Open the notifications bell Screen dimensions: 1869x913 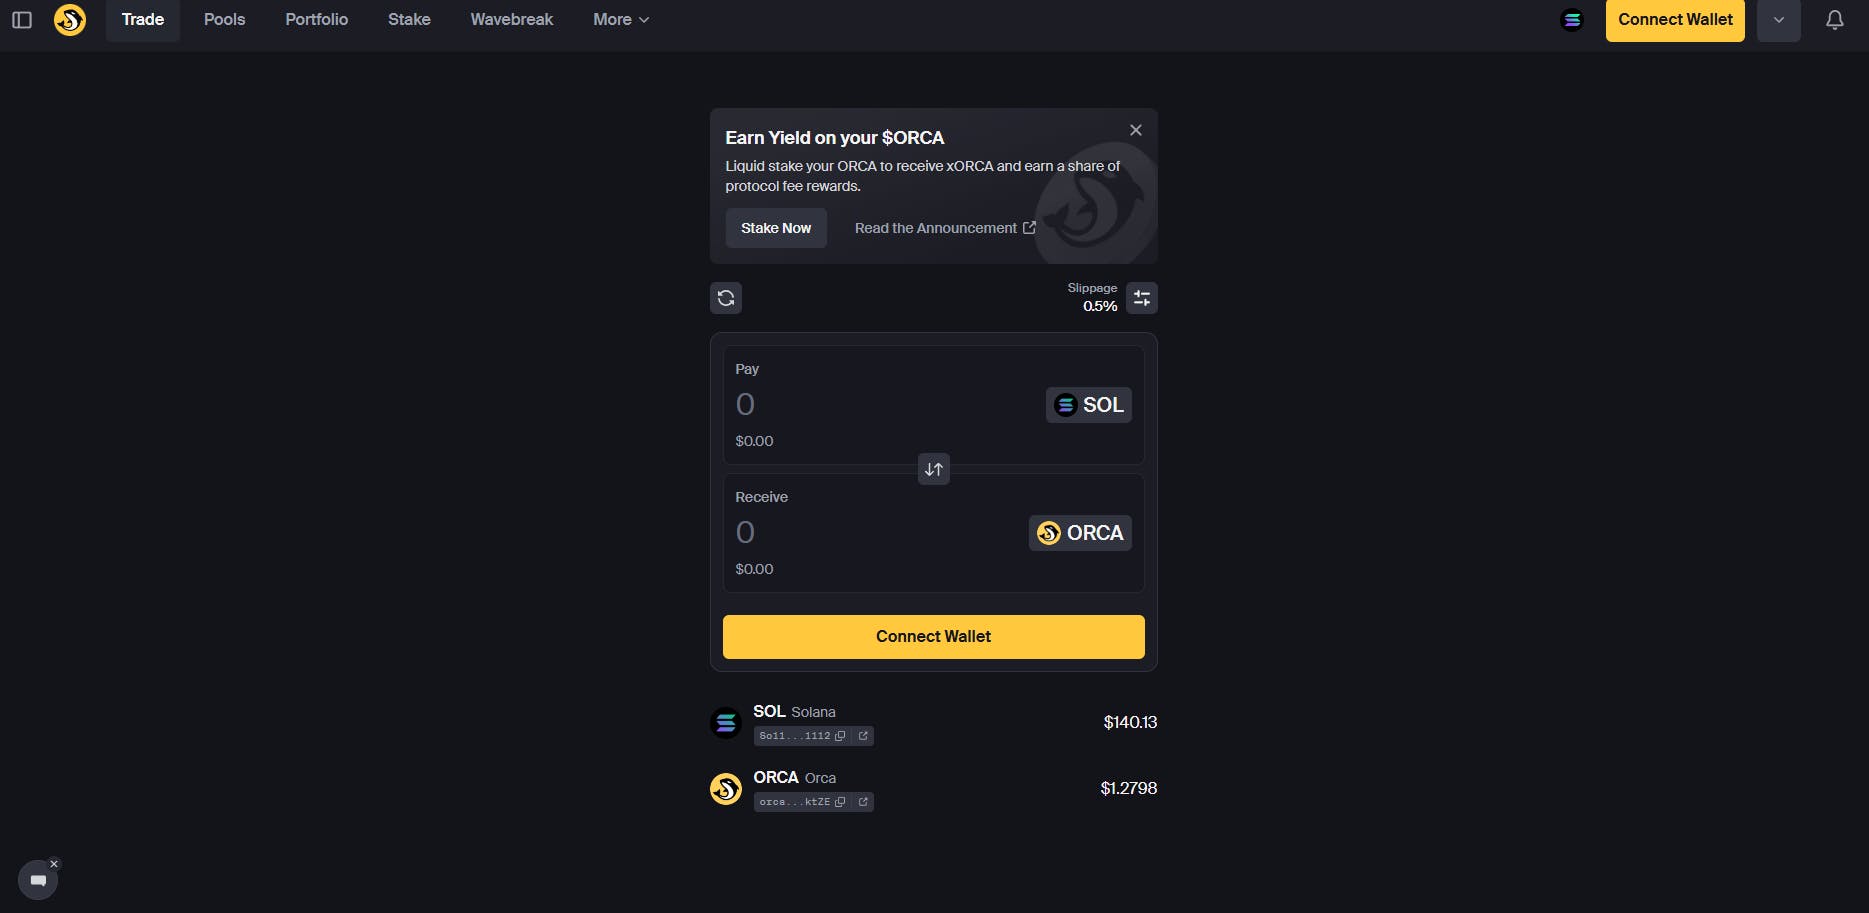pyautogui.click(x=1834, y=19)
